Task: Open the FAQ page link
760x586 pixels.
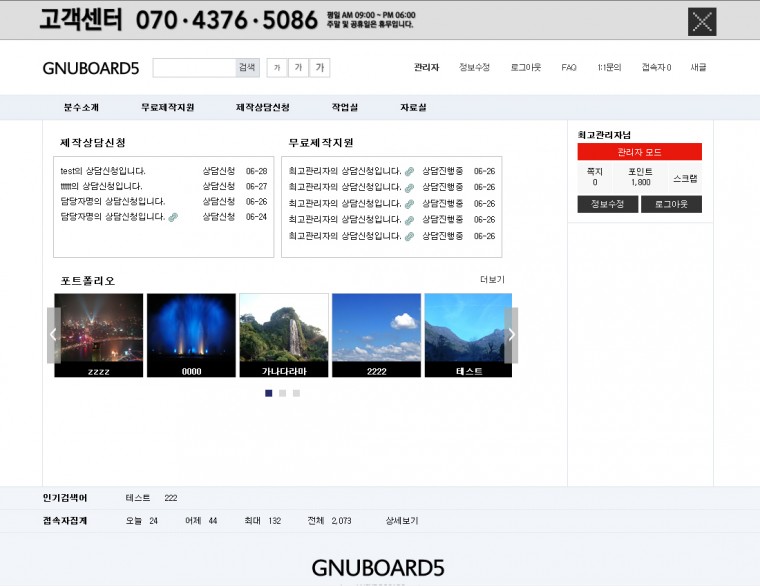Action: pyautogui.click(x=568, y=68)
